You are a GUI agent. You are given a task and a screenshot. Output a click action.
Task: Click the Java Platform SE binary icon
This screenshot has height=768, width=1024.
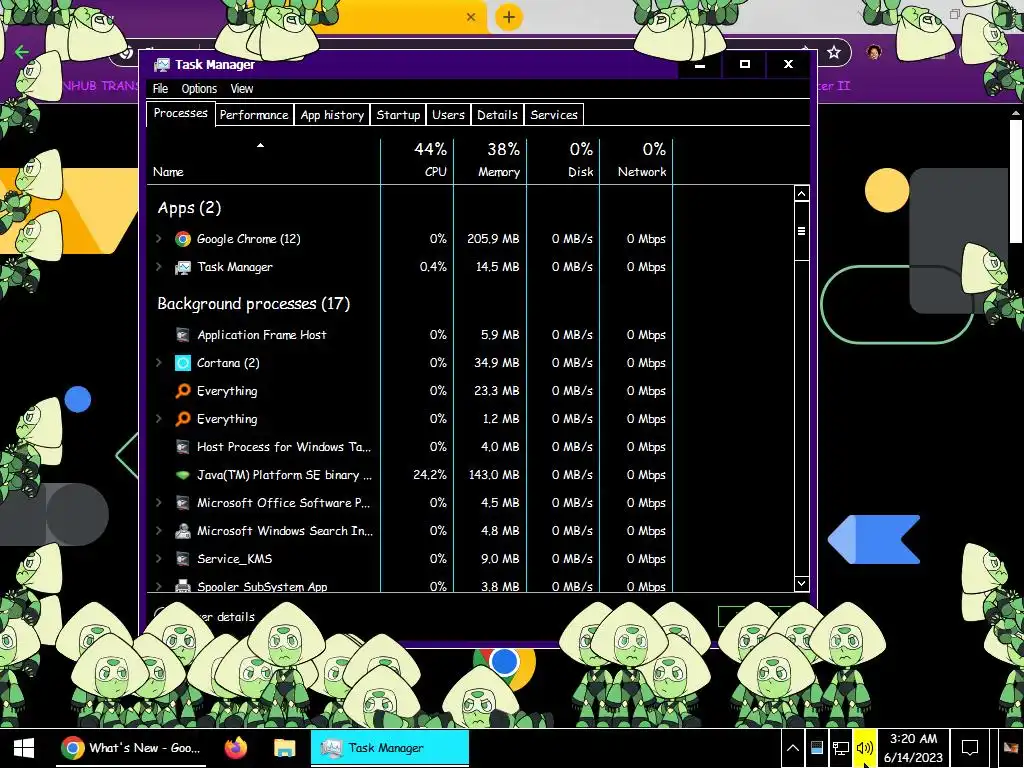coord(183,475)
